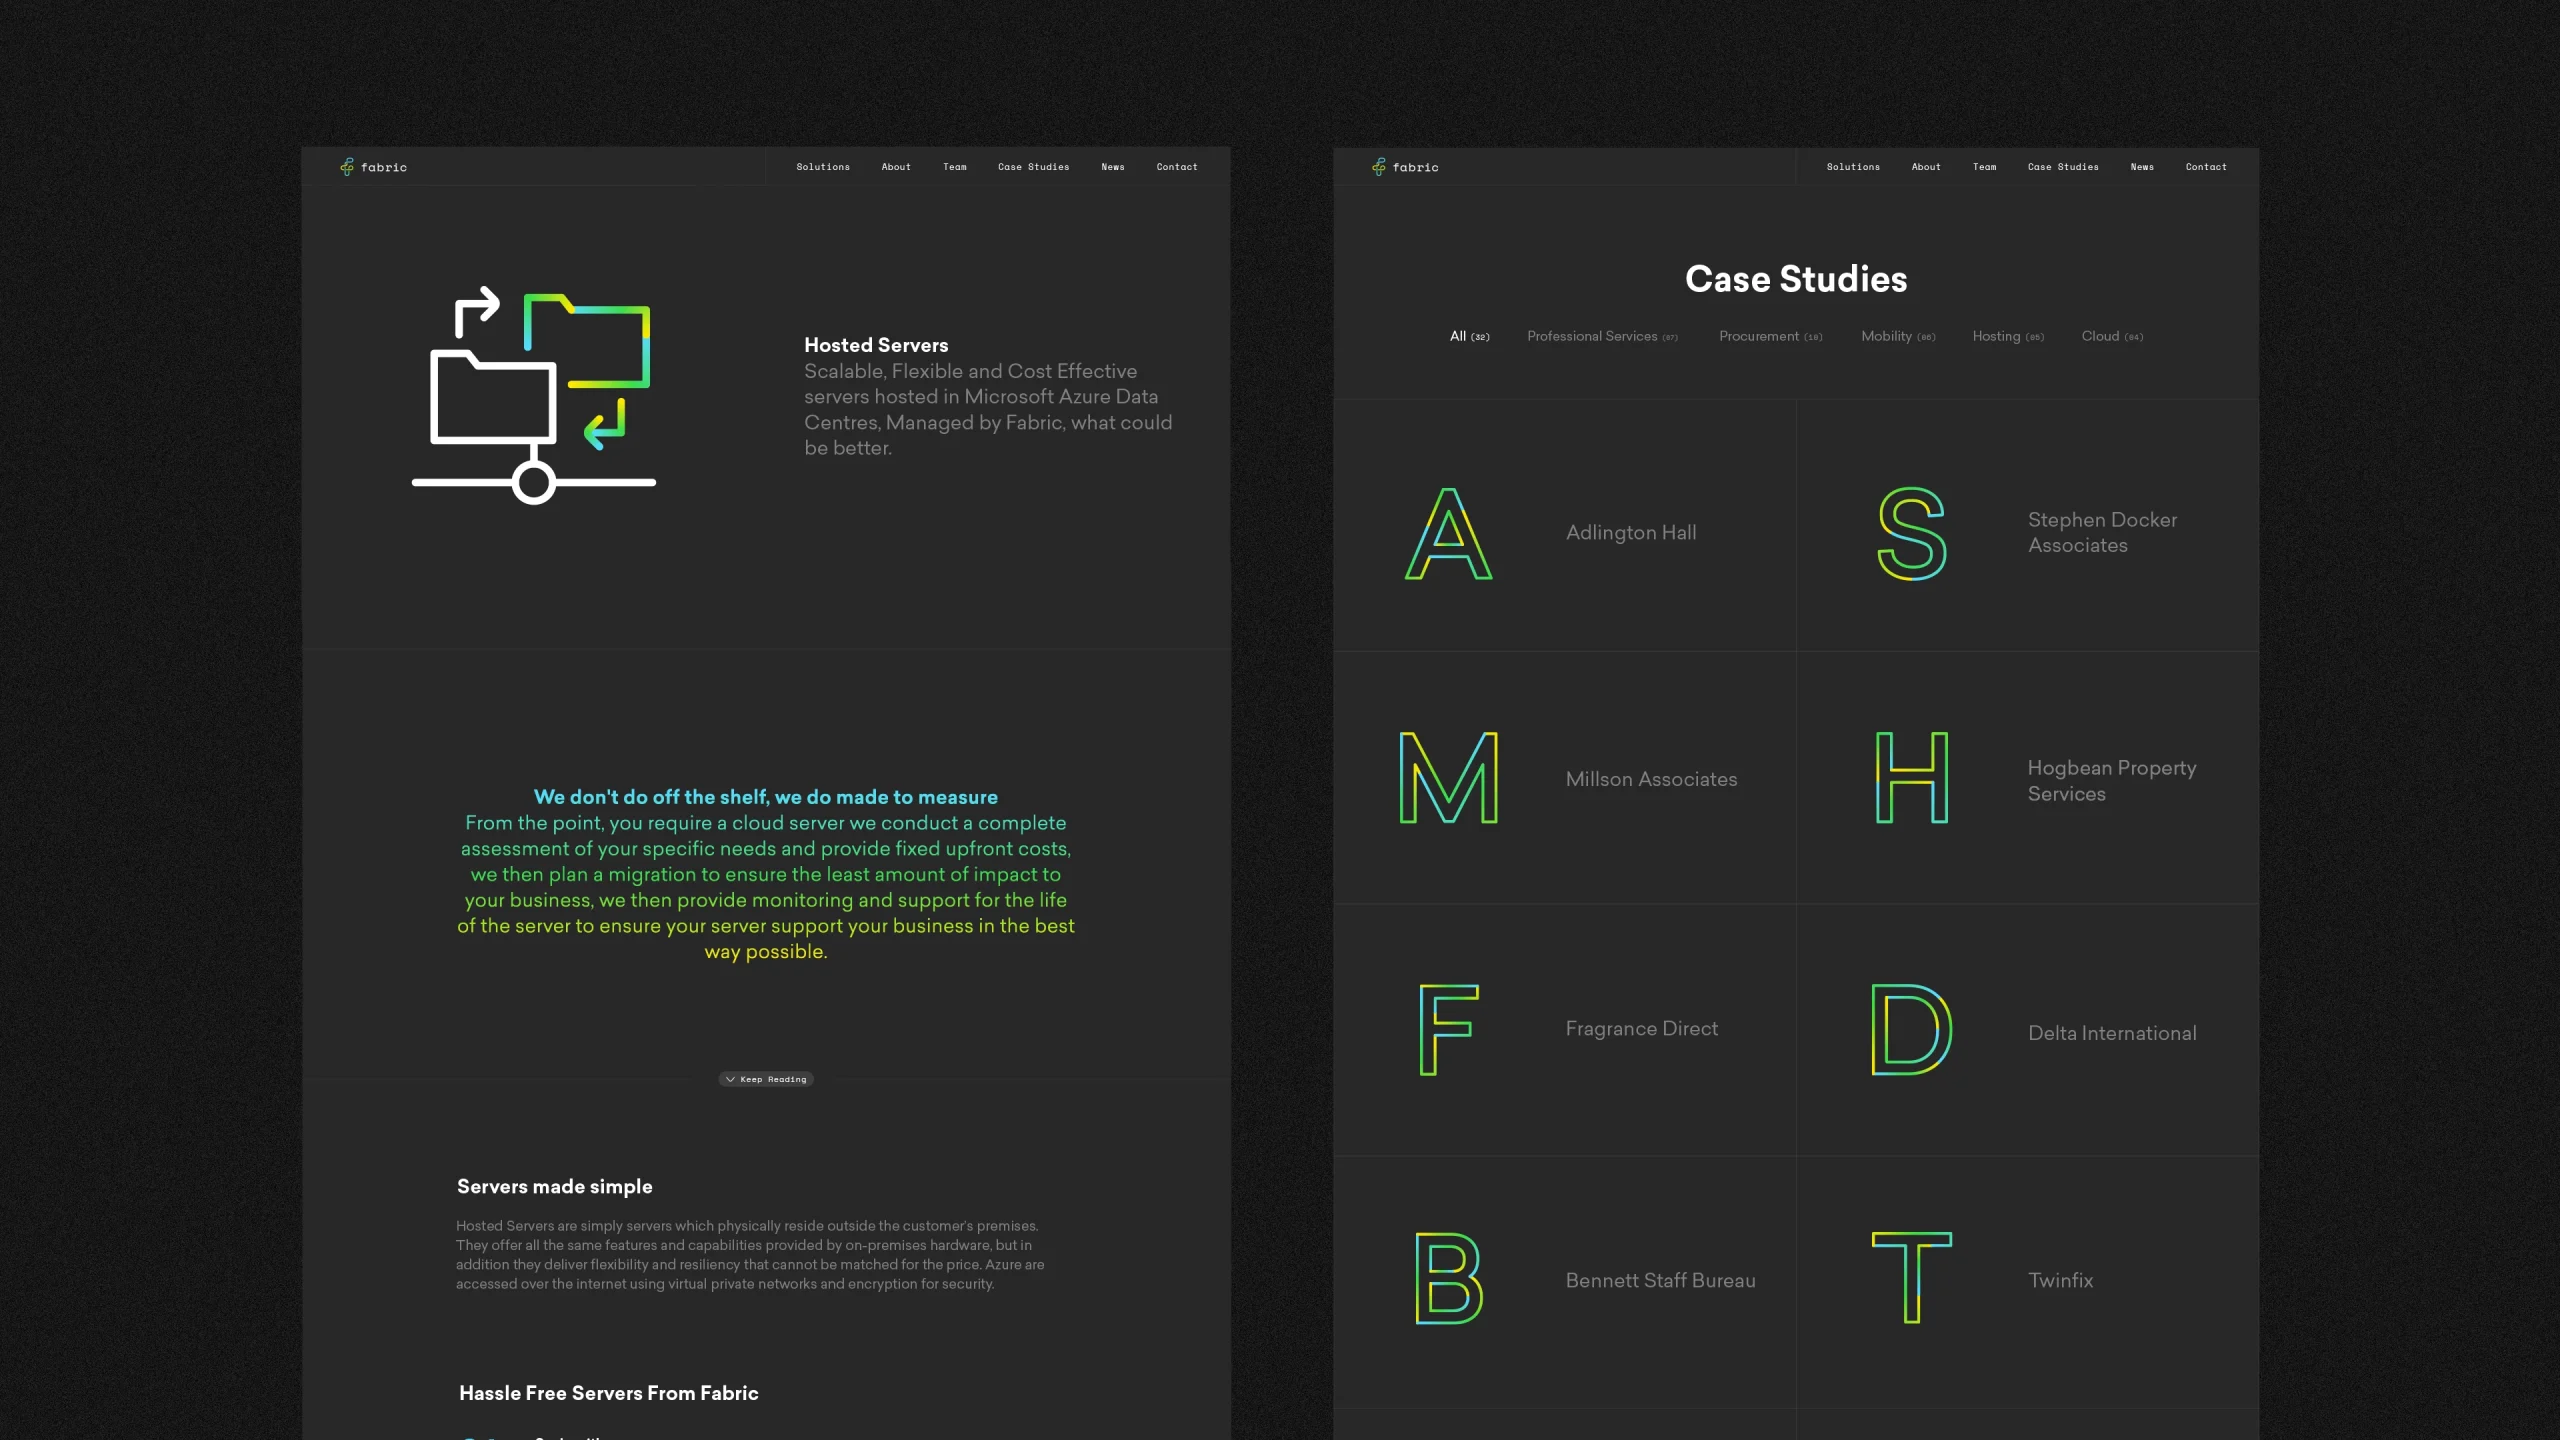
Task: Open the Adlington Hall name link
Action: [x=1631, y=533]
